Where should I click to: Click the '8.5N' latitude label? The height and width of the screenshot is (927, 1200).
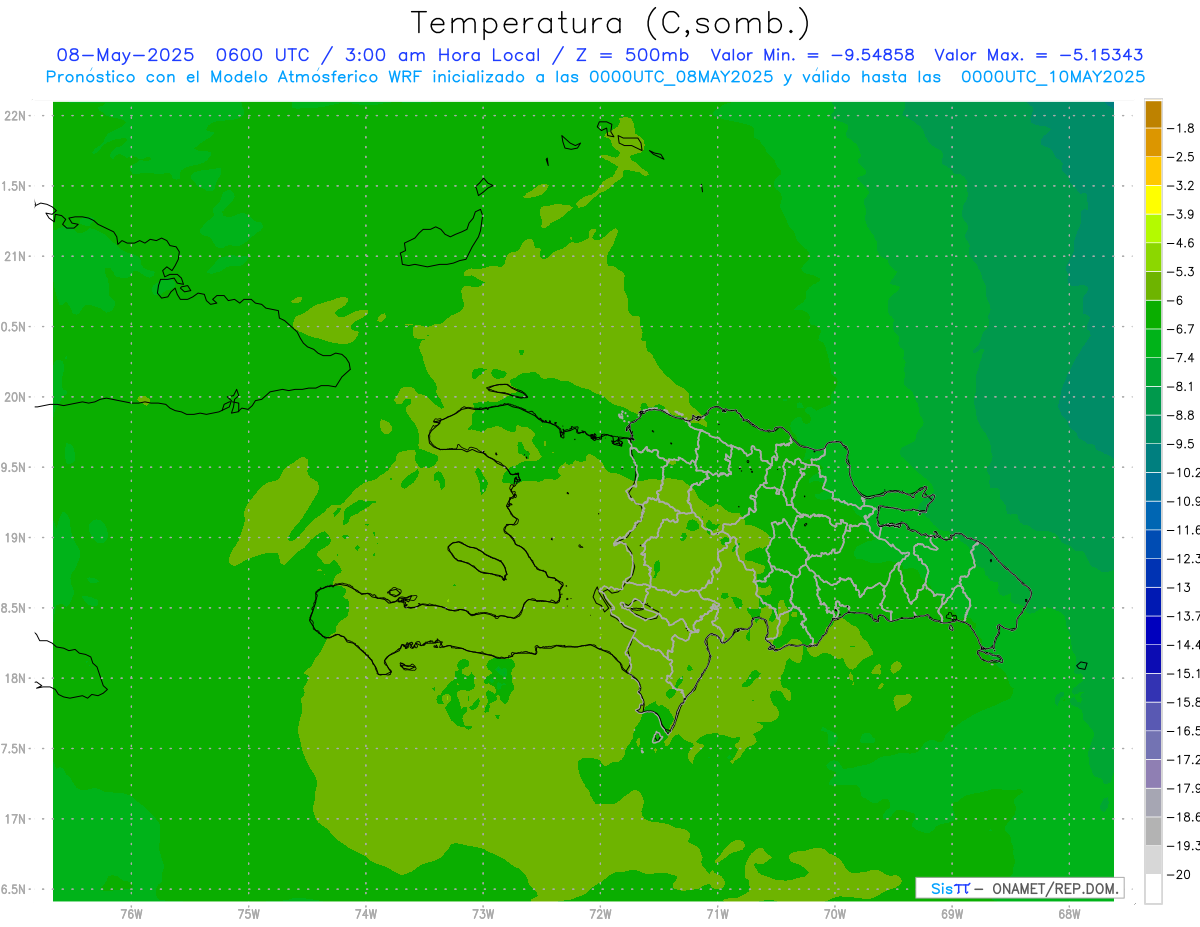pyautogui.click(x=14, y=608)
